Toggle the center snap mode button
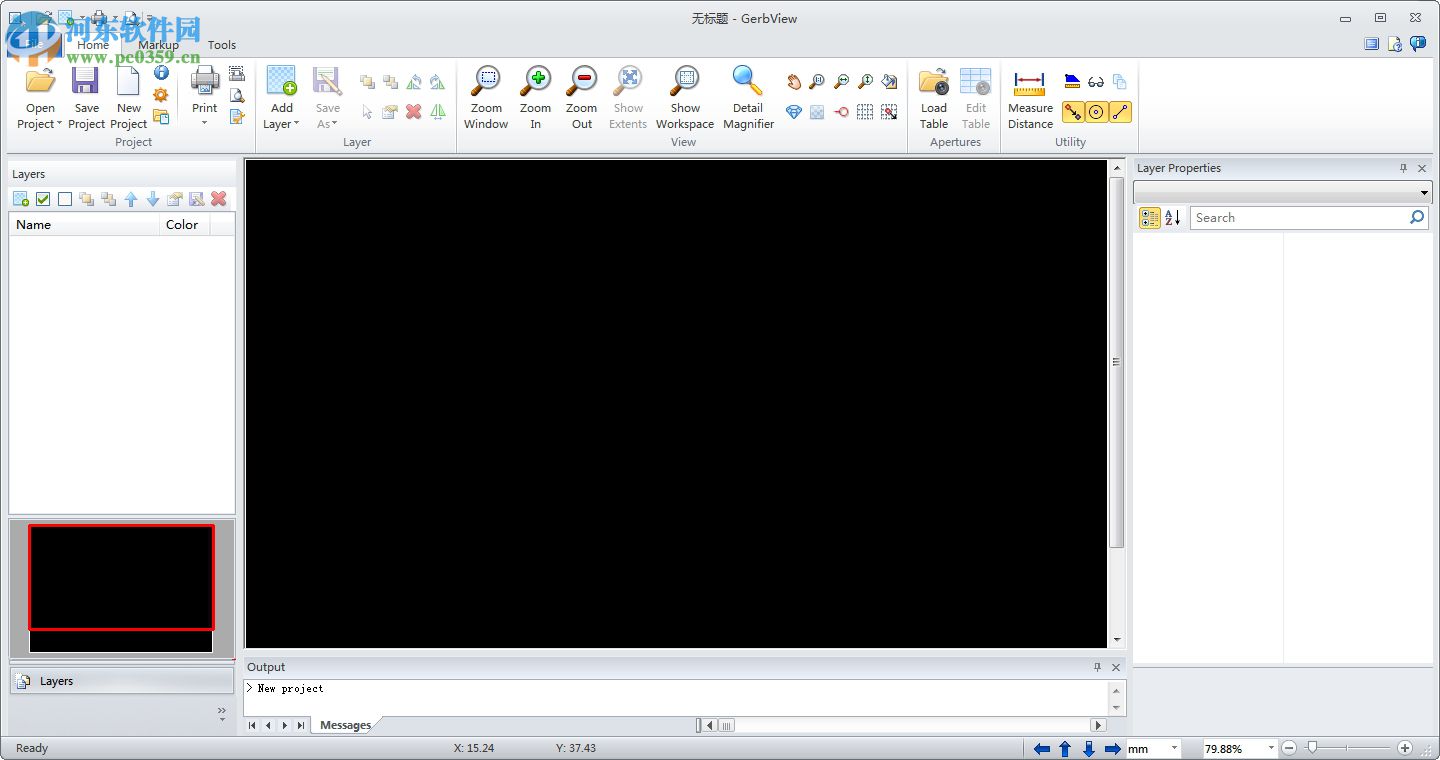The height and width of the screenshot is (760, 1440). click(1096, 112)
